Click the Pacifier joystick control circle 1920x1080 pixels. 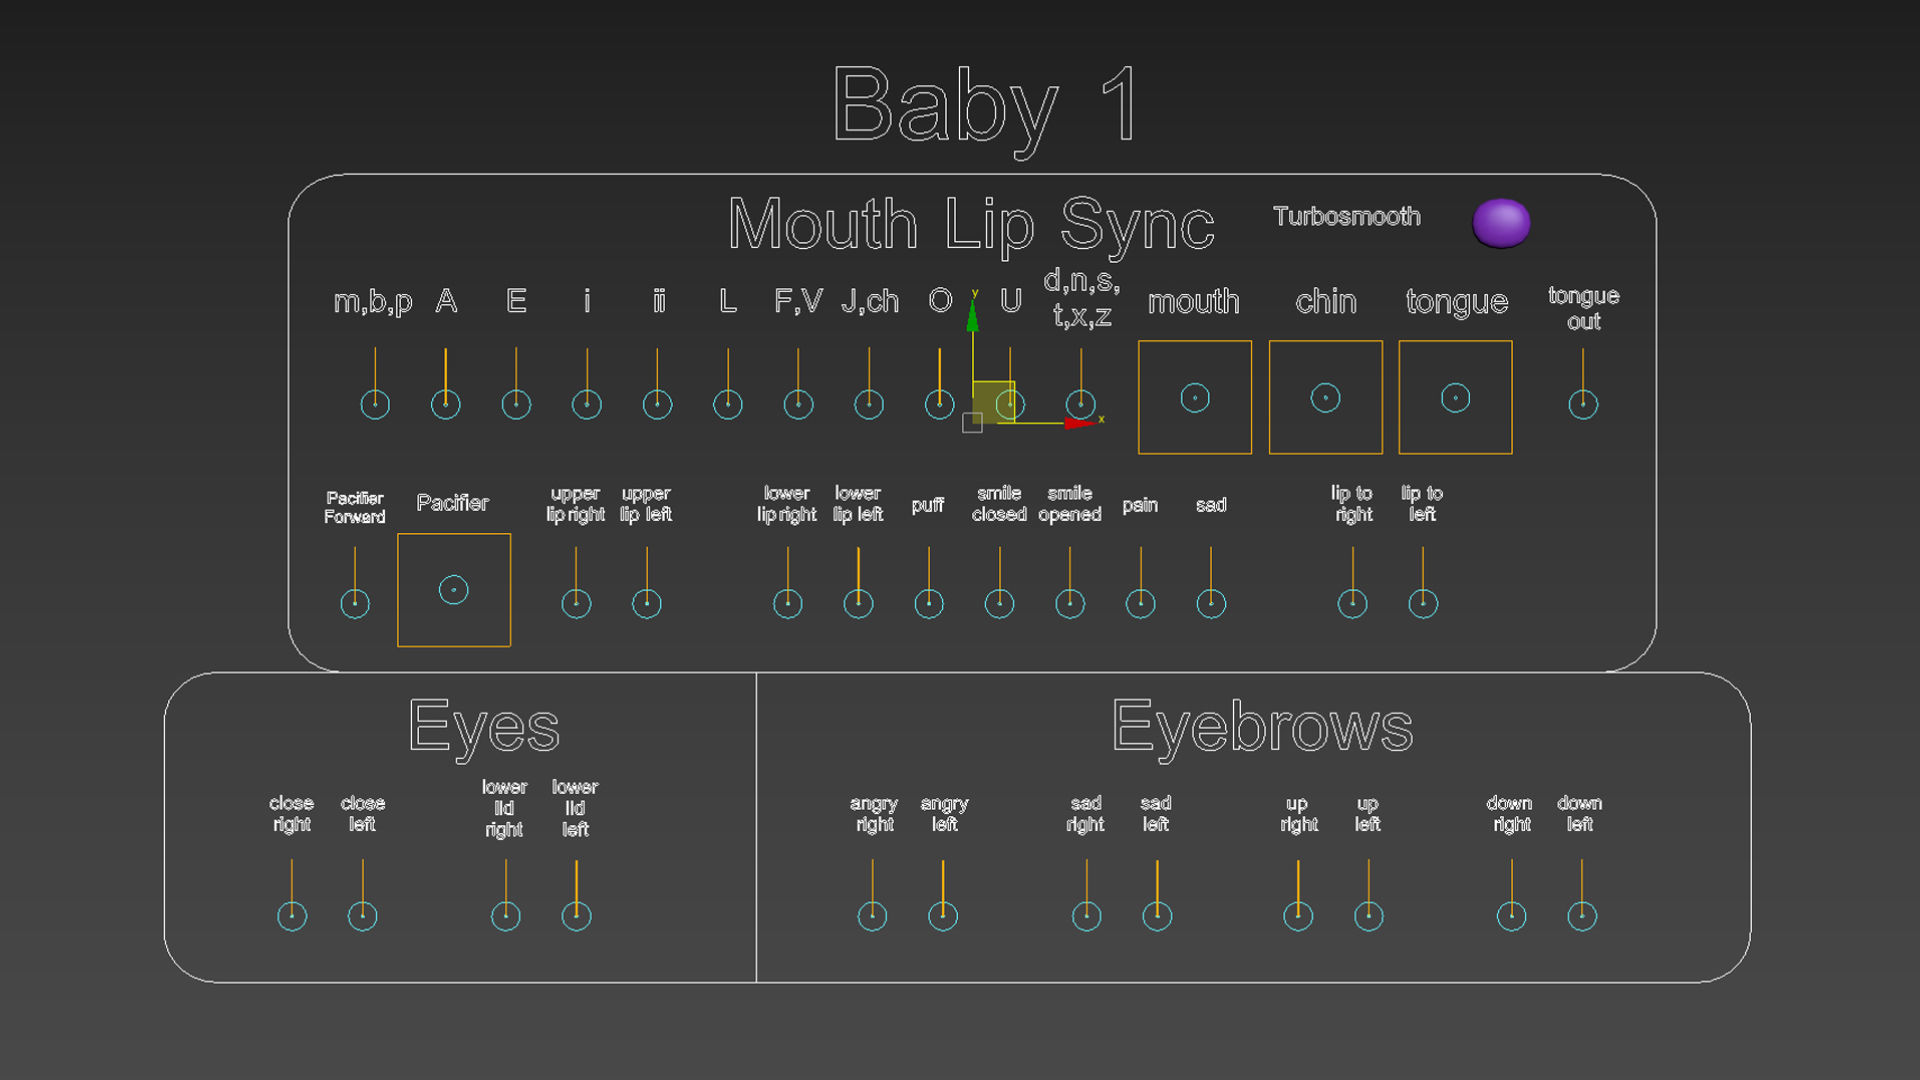(x=453, y=590)
